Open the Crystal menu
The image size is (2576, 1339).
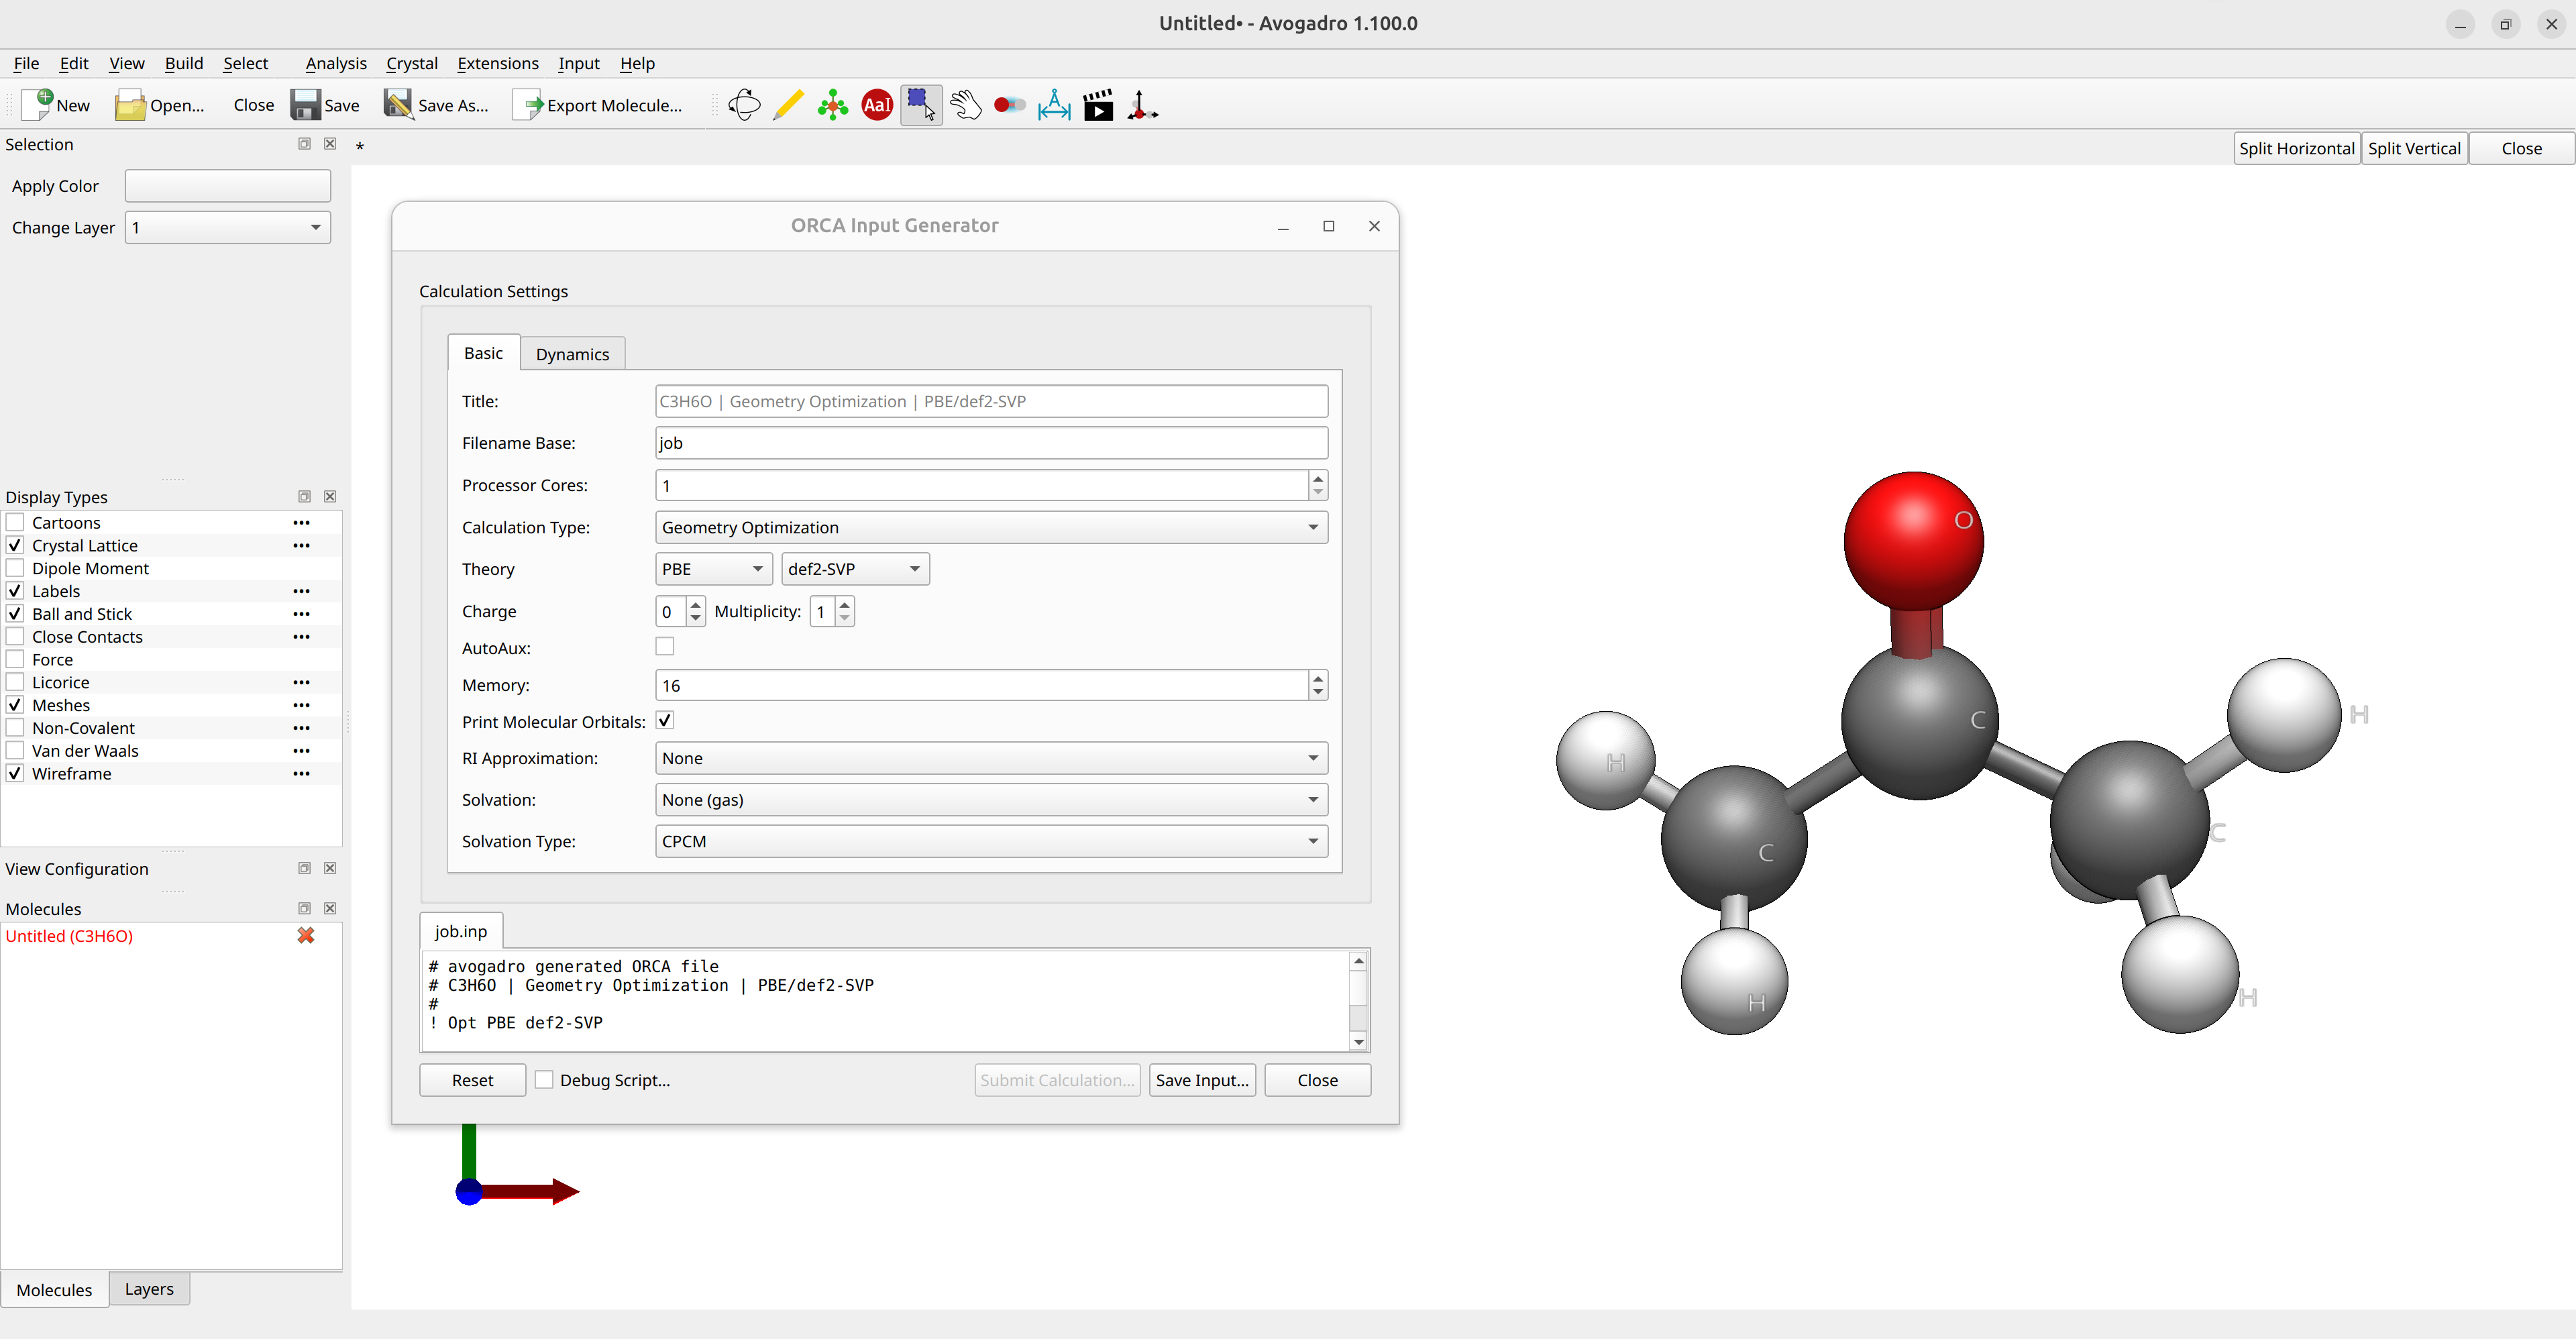[x=412, y=63]
